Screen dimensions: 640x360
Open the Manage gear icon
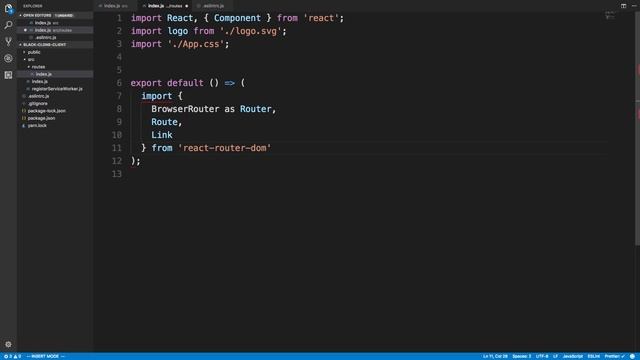(8, 344)
